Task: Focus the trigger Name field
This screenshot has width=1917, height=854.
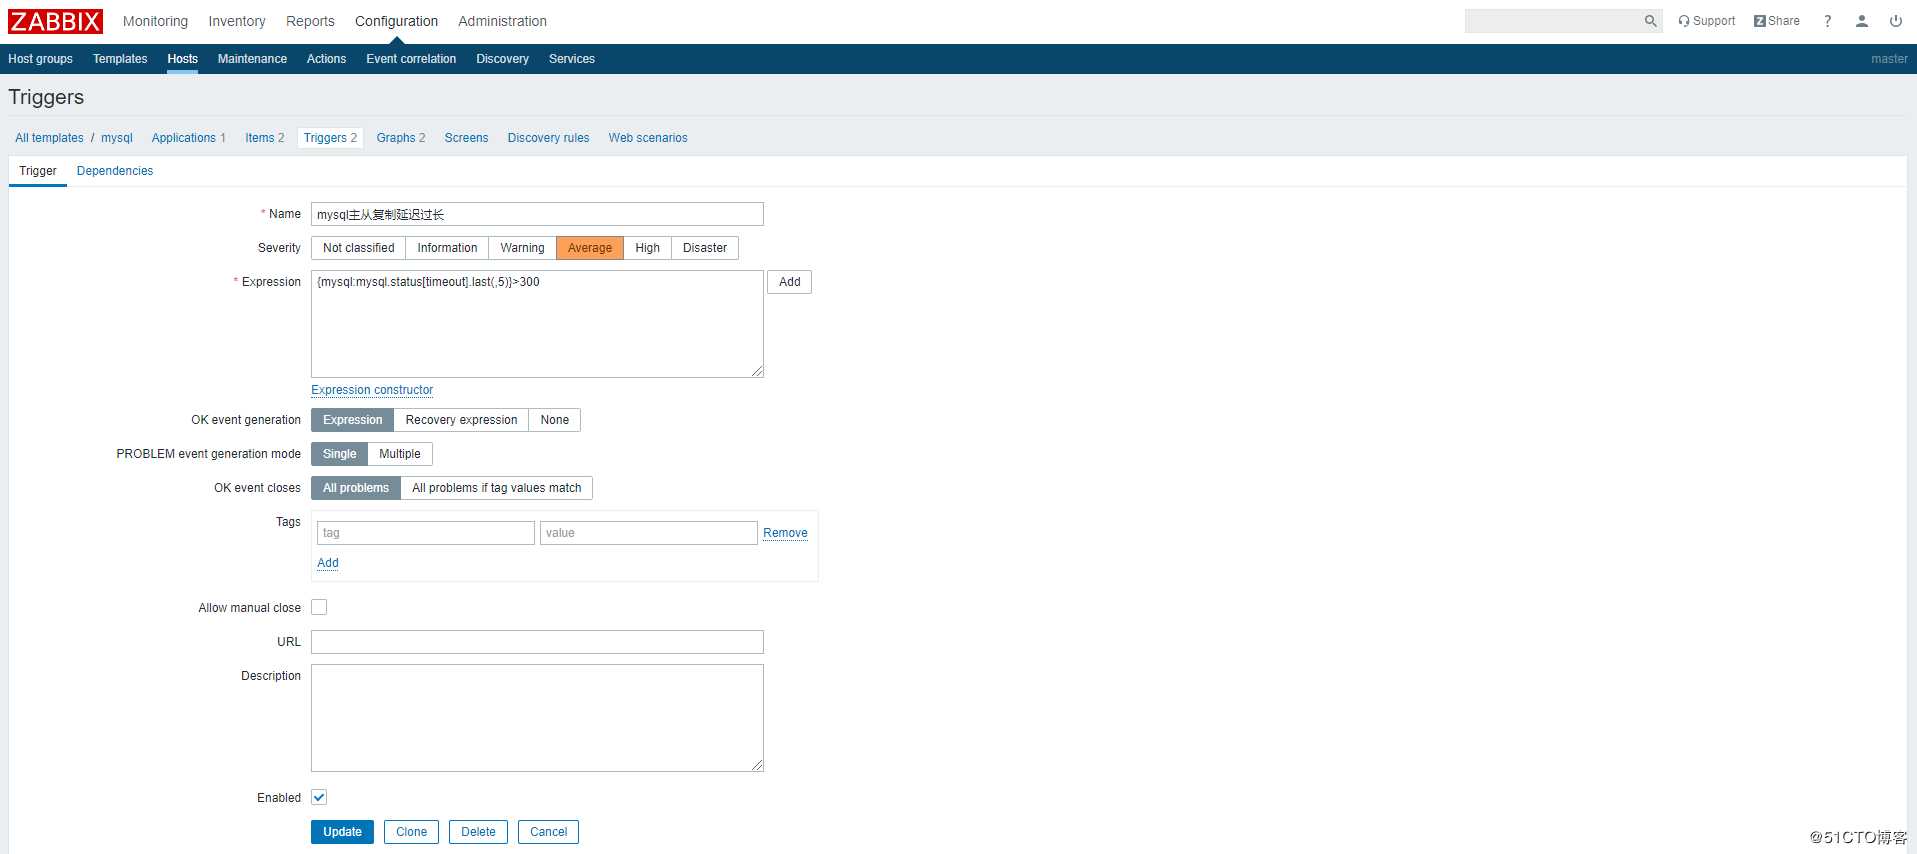Action: pyautogui.click(x=537, y=214)
